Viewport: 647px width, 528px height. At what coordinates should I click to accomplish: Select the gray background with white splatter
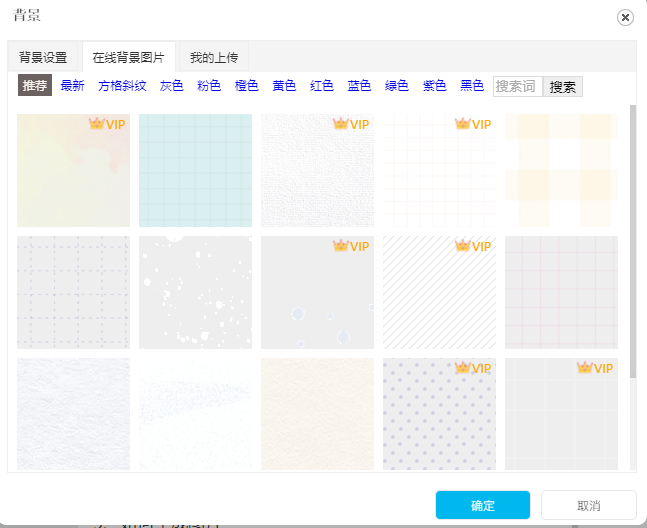pos(195,292)
